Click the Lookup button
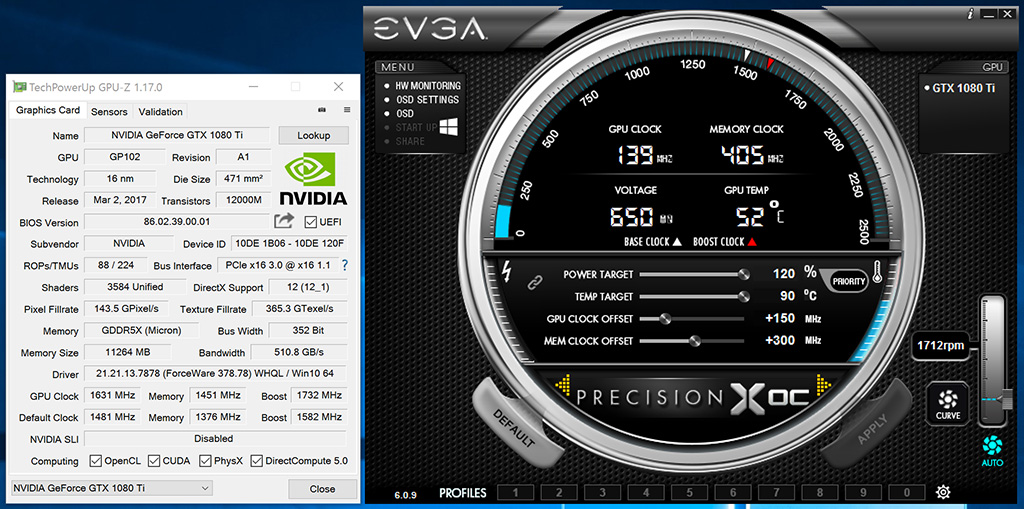 (313, 135)
